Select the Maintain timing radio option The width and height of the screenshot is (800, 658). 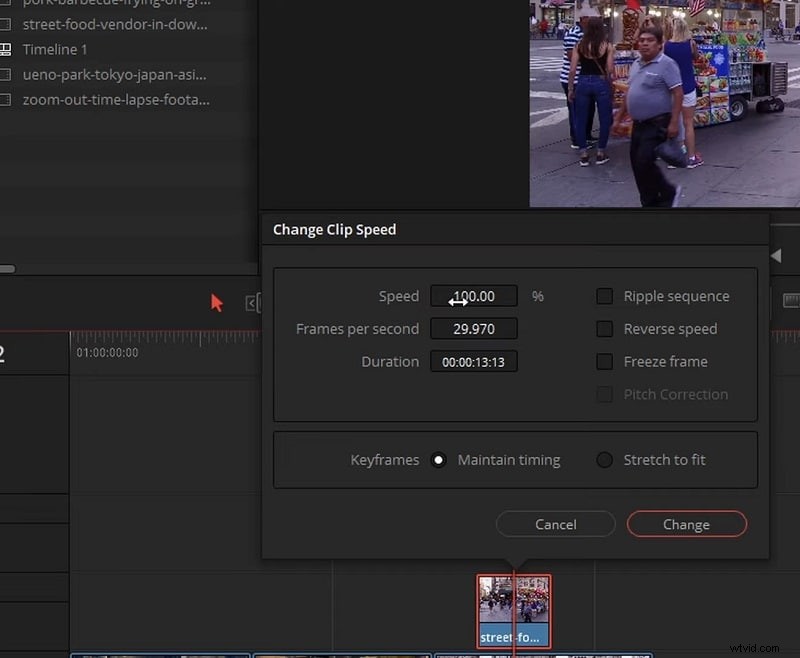click(438, 460)
